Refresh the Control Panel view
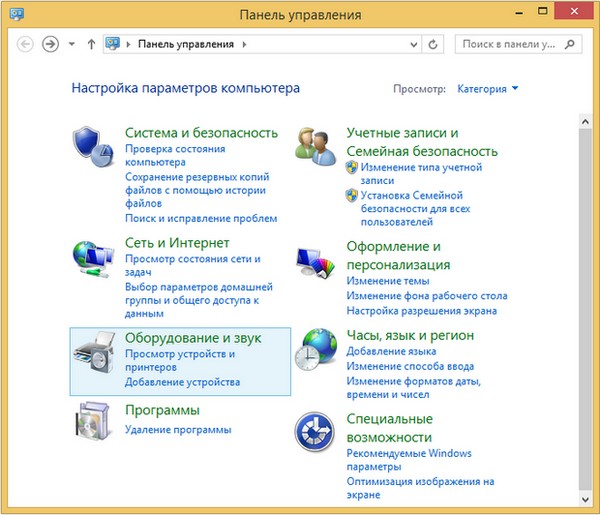 [x=433, y=44]
